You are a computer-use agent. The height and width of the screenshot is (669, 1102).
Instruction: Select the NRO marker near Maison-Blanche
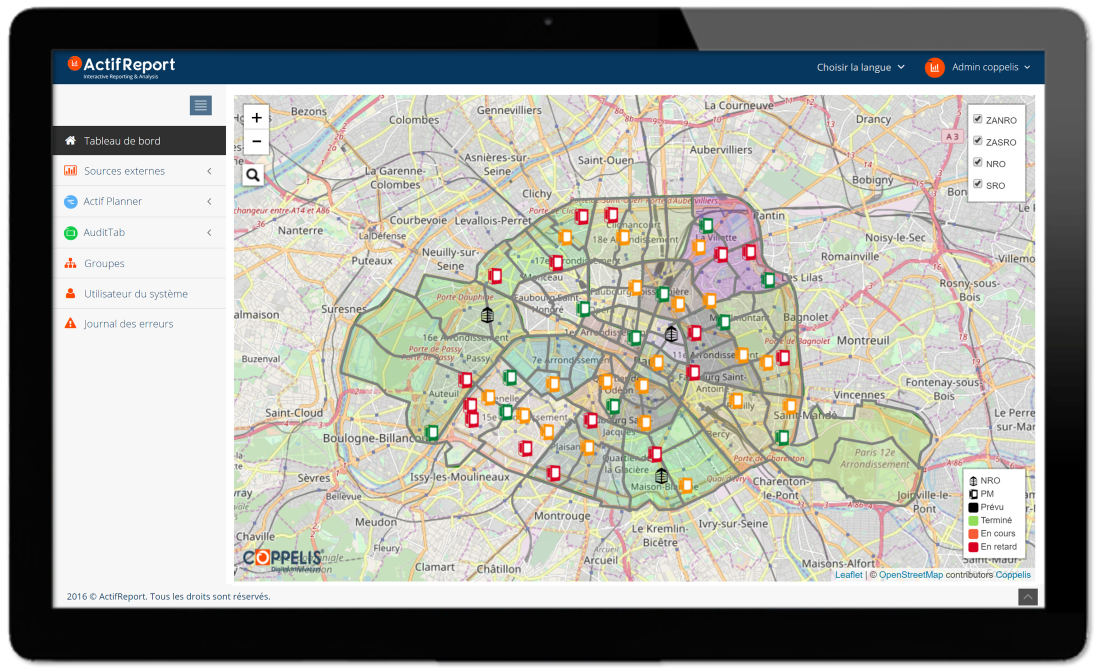tap(661, 476)
